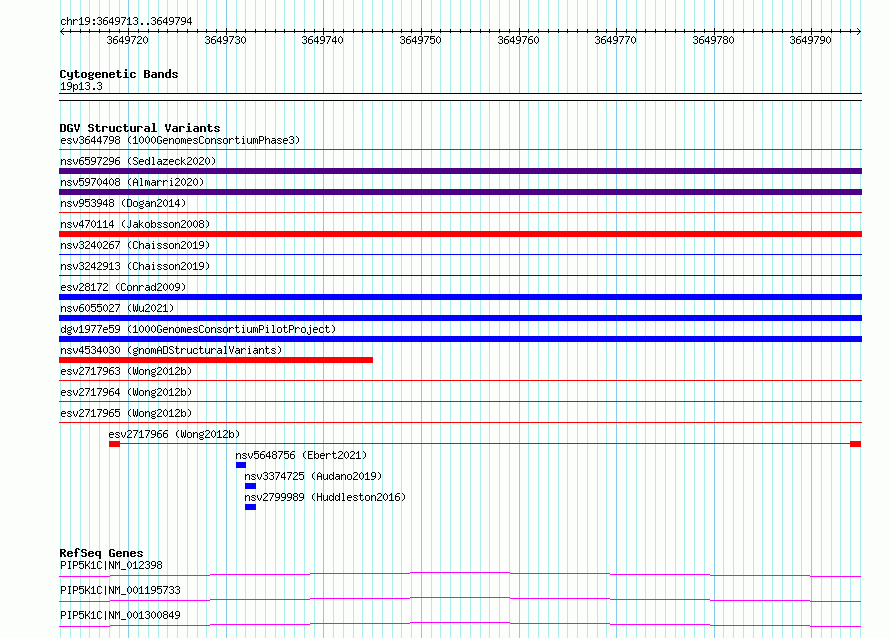Click ruler position 3649750
The height and width of the screenshot is (638, 890).
[421, 40]
